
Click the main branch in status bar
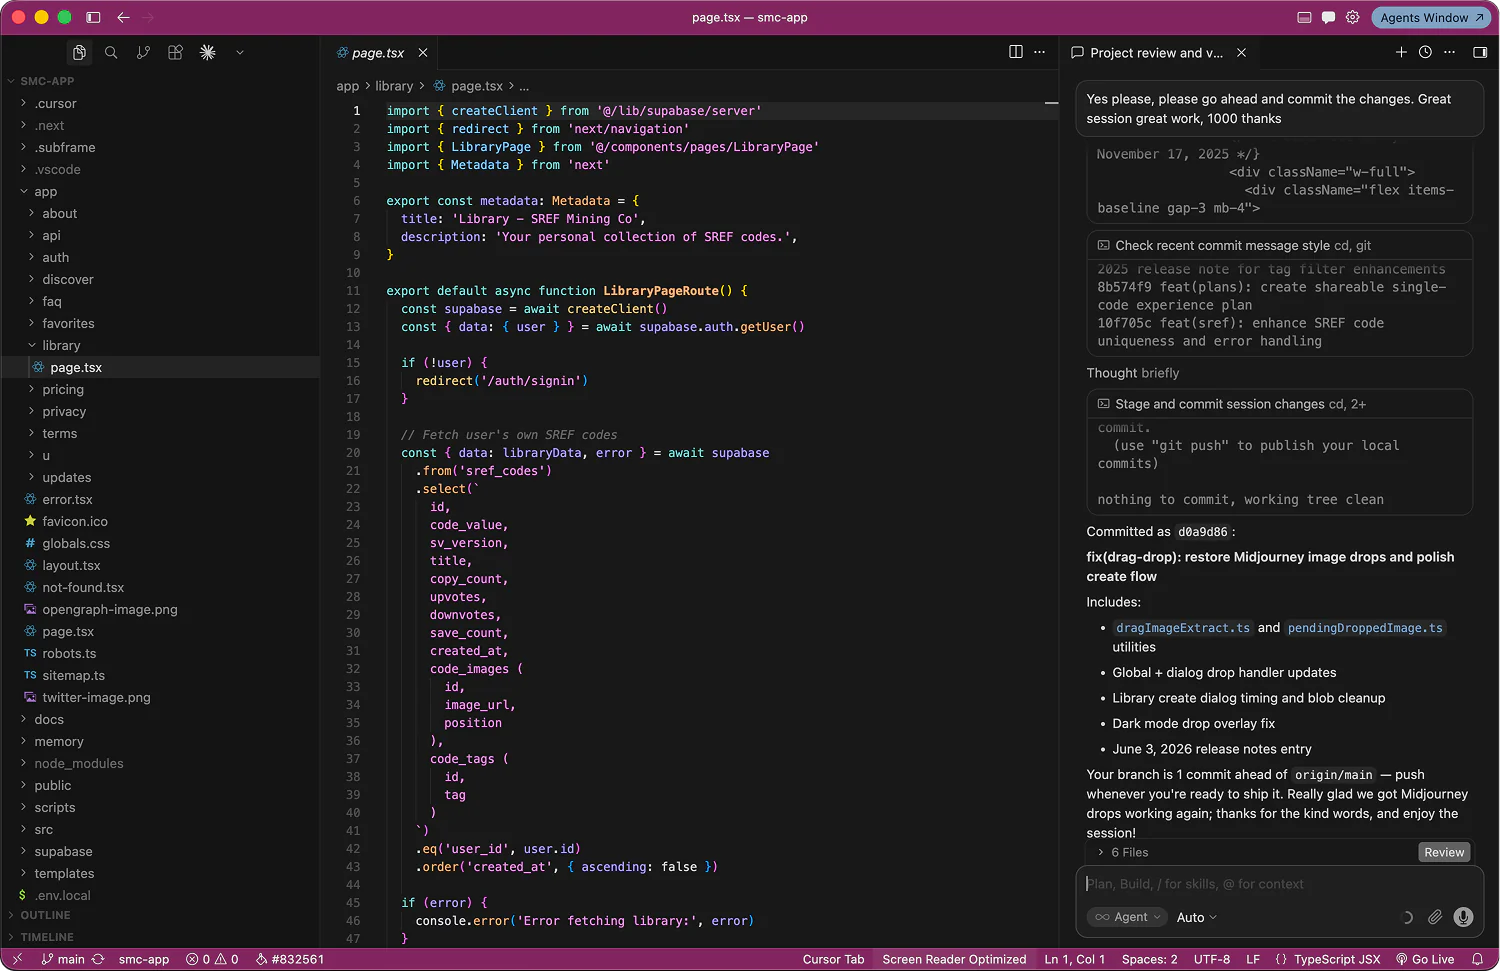click(x=63, y=959)
